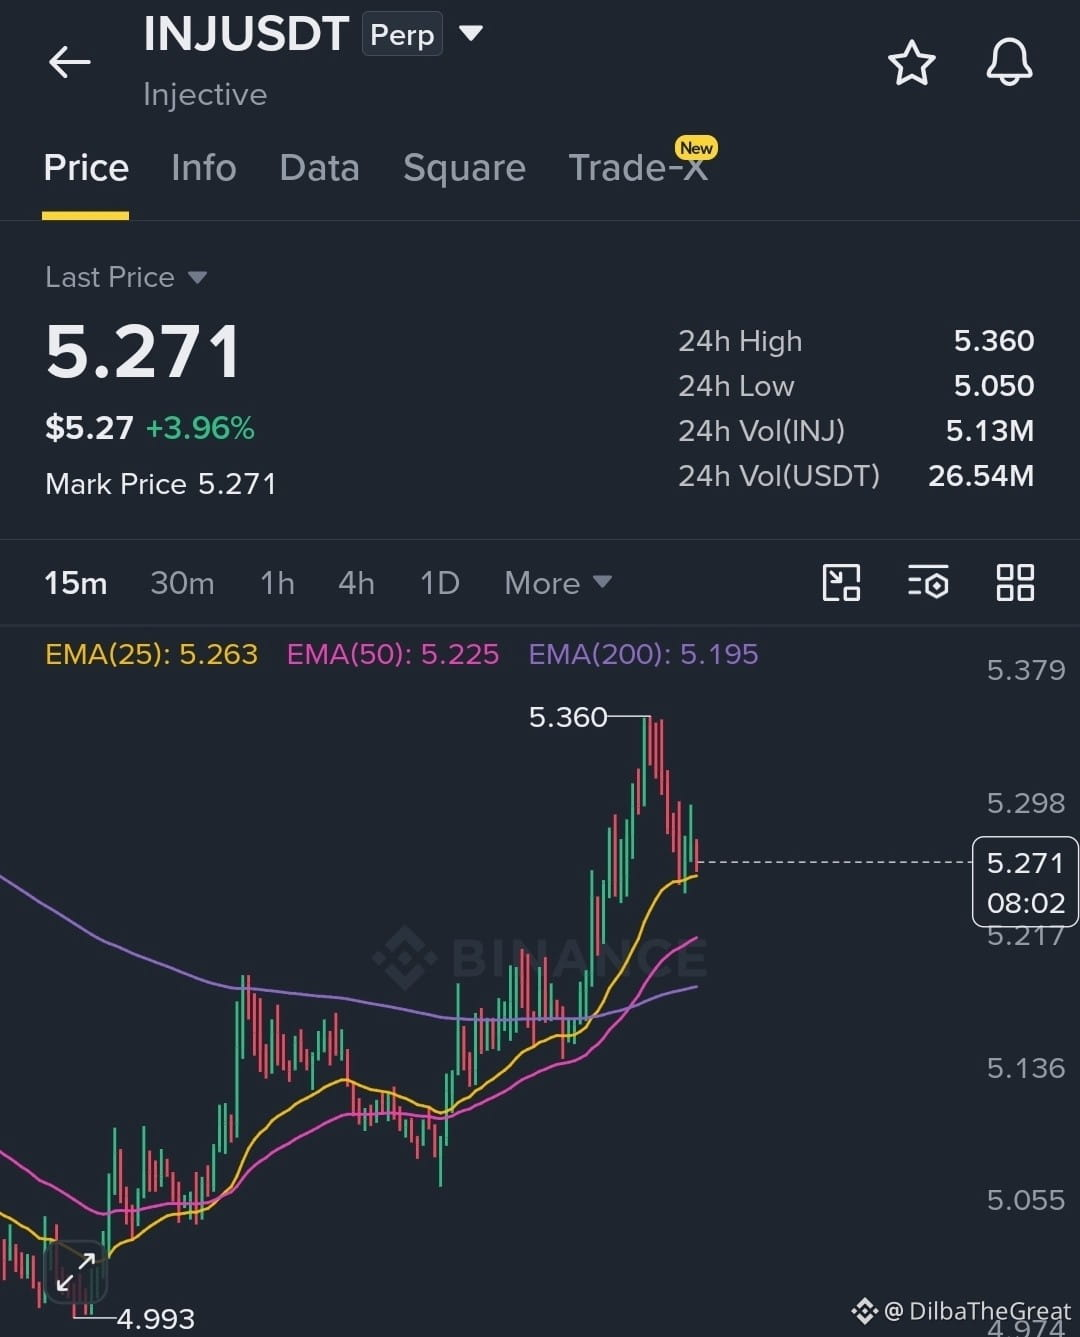Open the Trade-X tab
The width and height of the screenshot is (1080, 1337).
(x=638, y=168)
